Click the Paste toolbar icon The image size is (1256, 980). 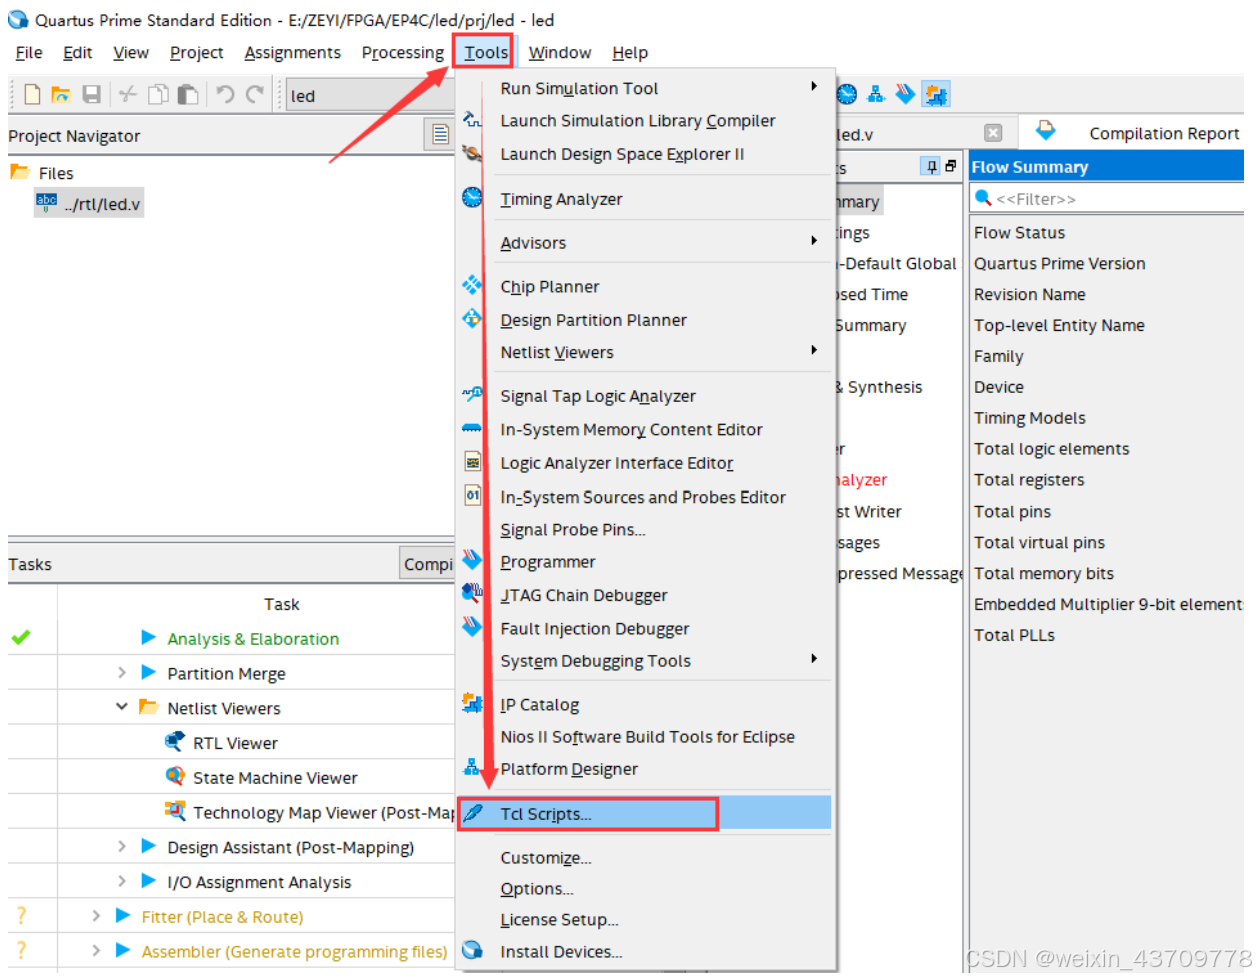point(187,94)
